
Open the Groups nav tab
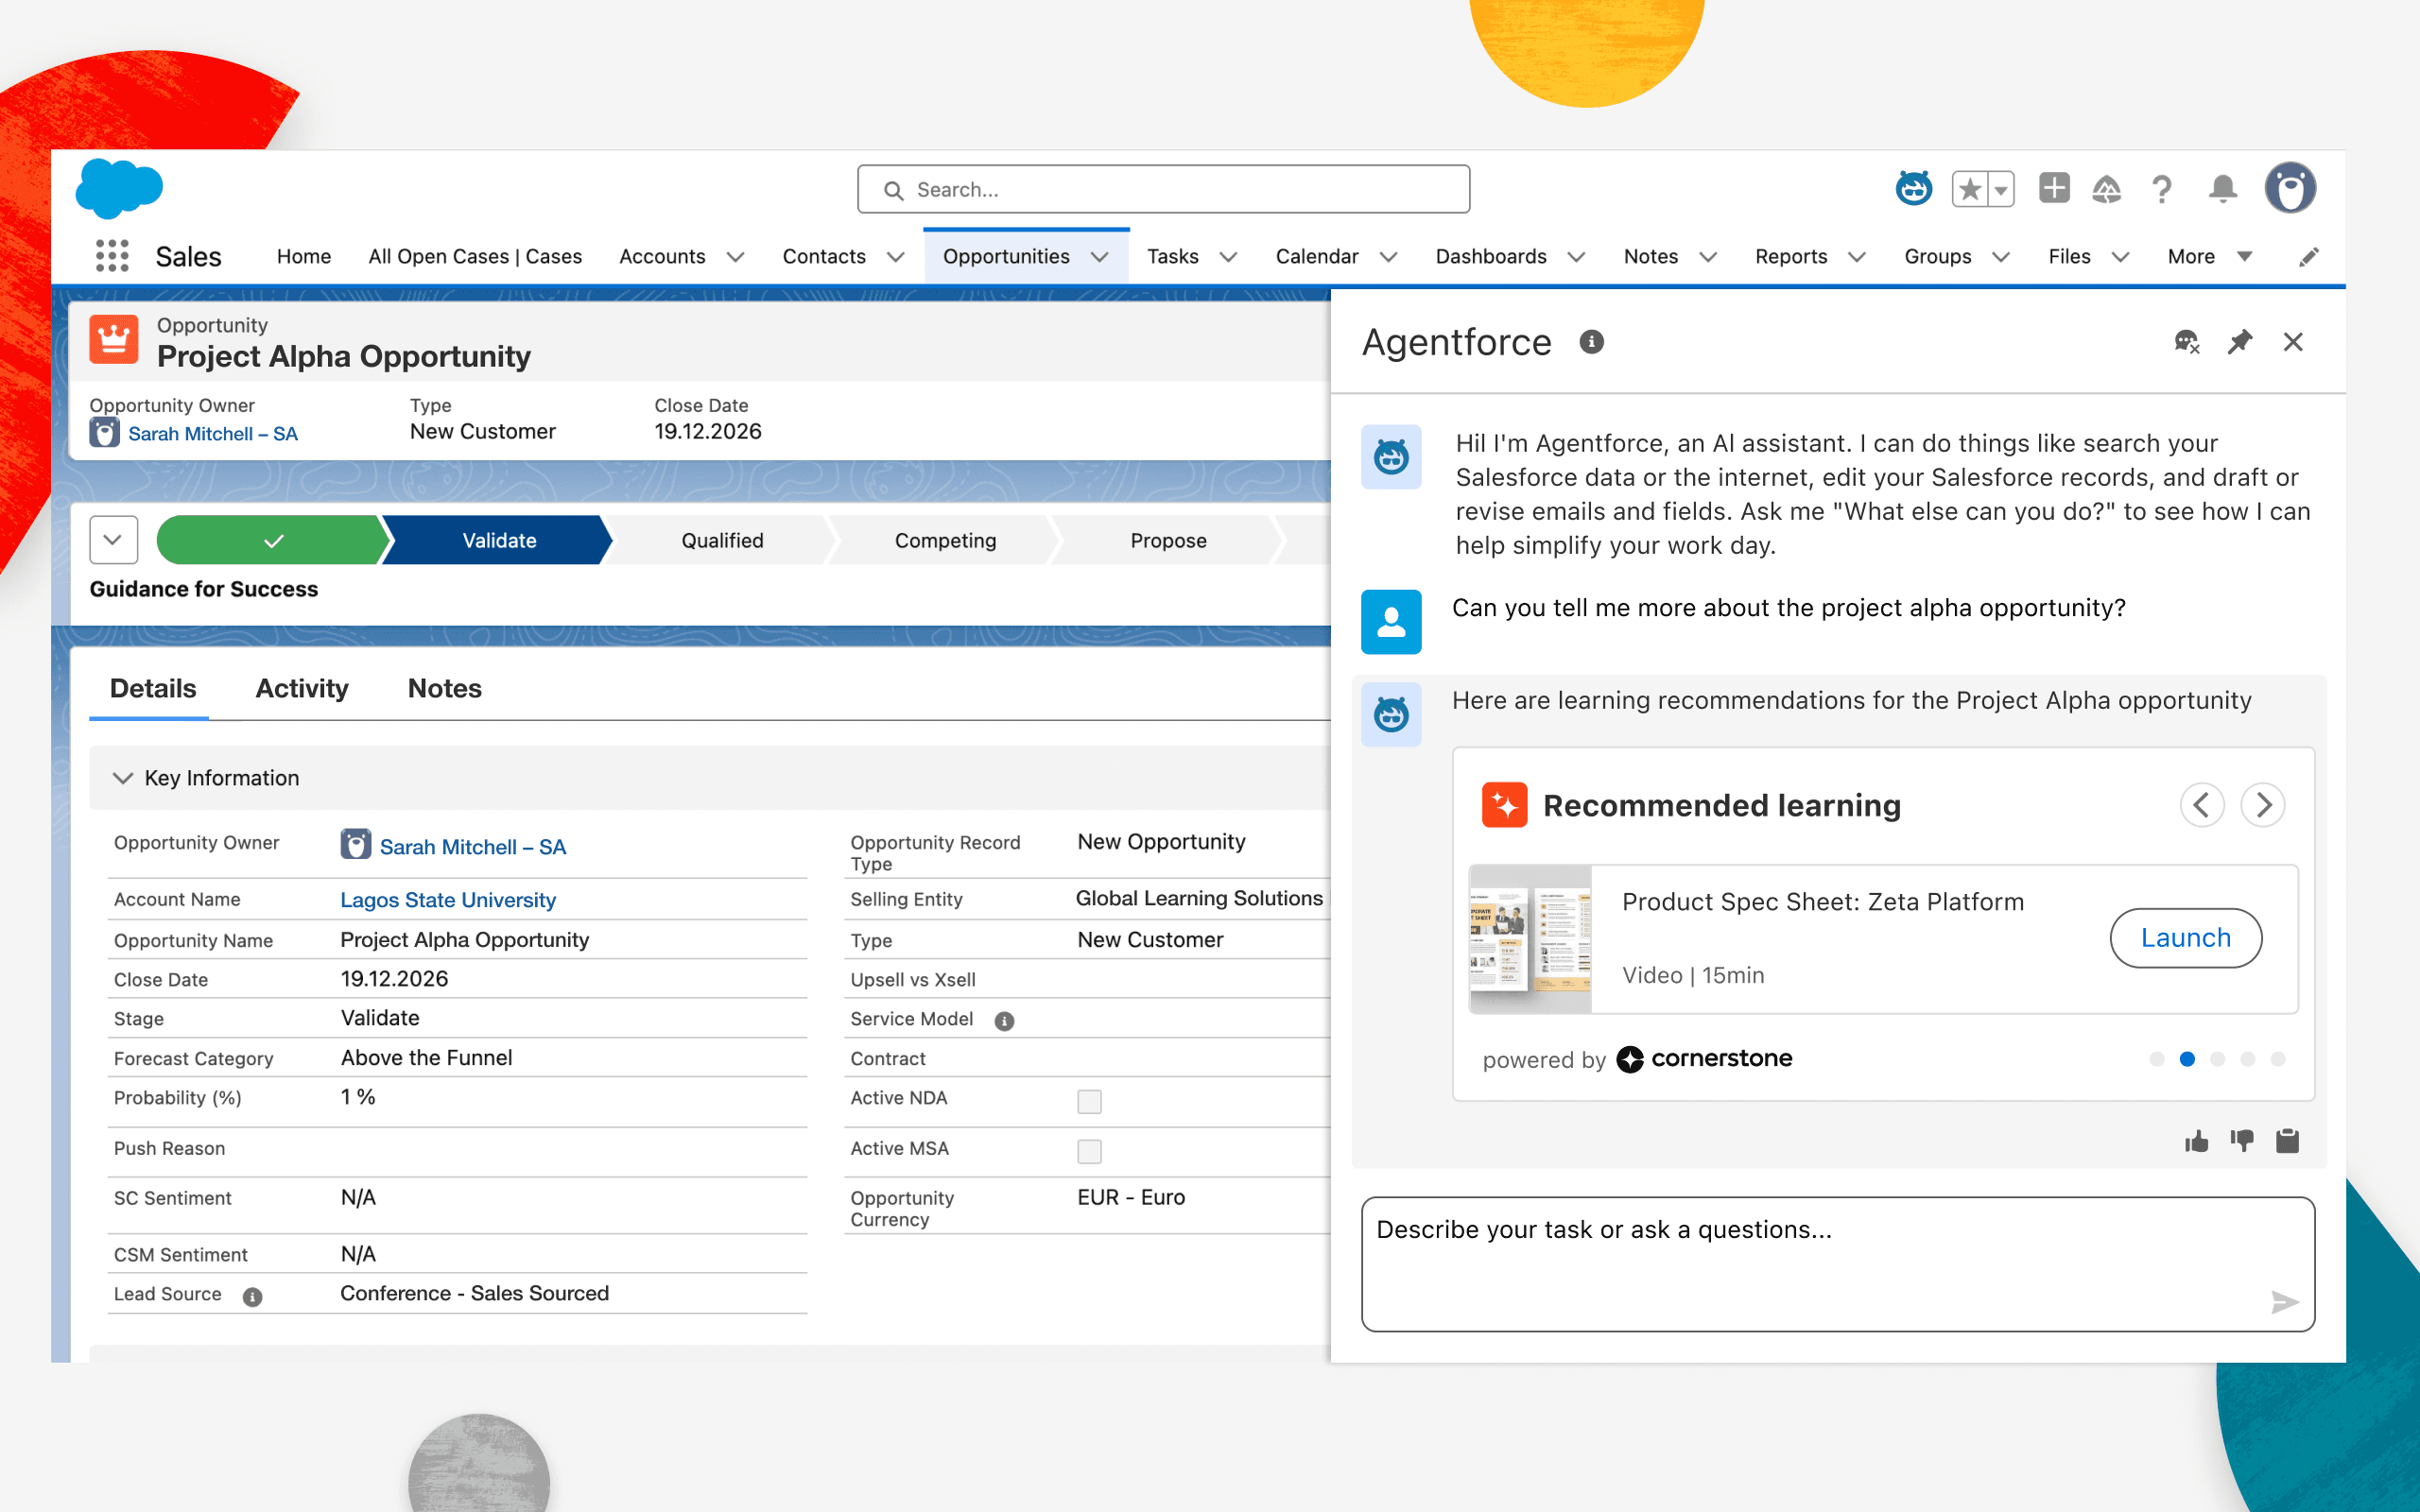click(x=1937, y=257)
